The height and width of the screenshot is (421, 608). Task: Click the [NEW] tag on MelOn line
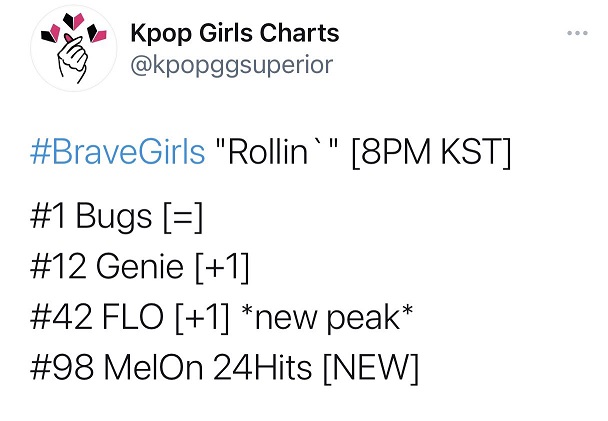coord(371,369)
